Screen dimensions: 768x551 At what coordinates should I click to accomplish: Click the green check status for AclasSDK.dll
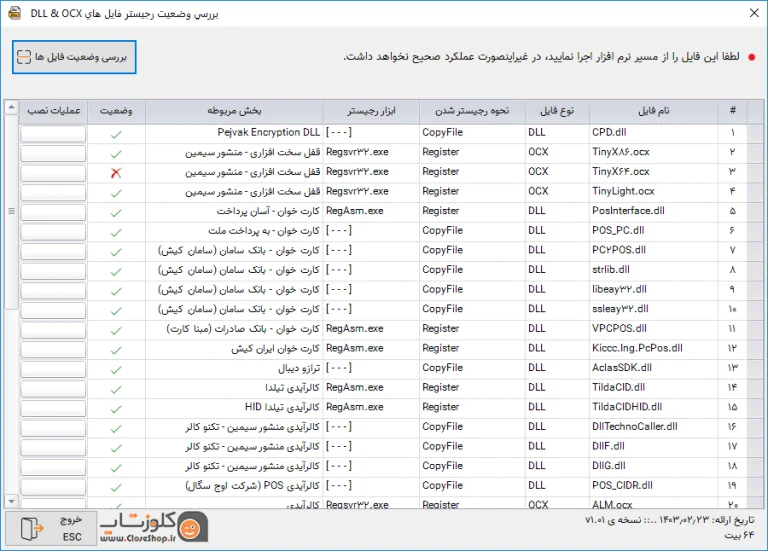tap(116, 369)
